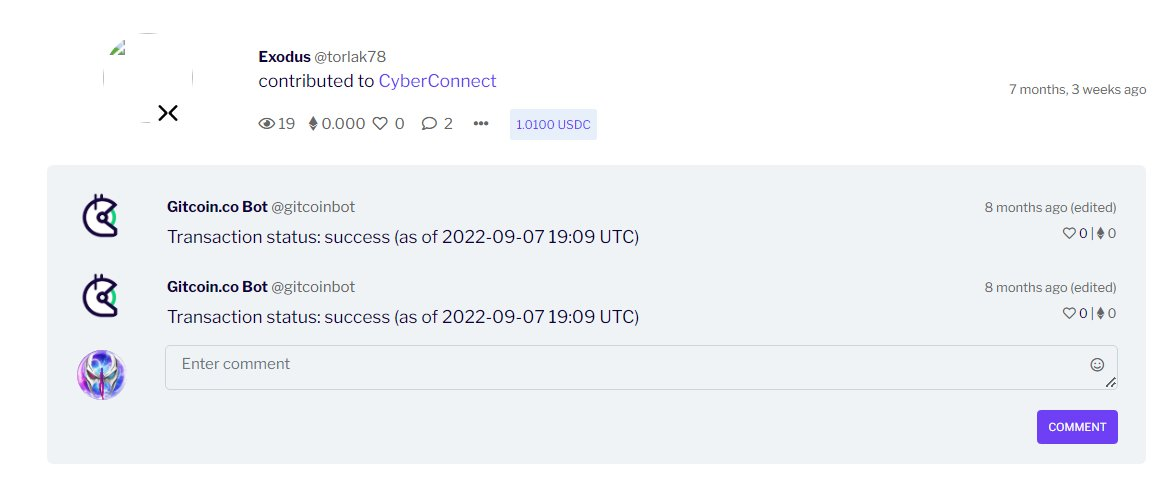The height and width of the screenshot is (482, 1175).
Task: Open the three-dots more options menu
Action: 481,124
